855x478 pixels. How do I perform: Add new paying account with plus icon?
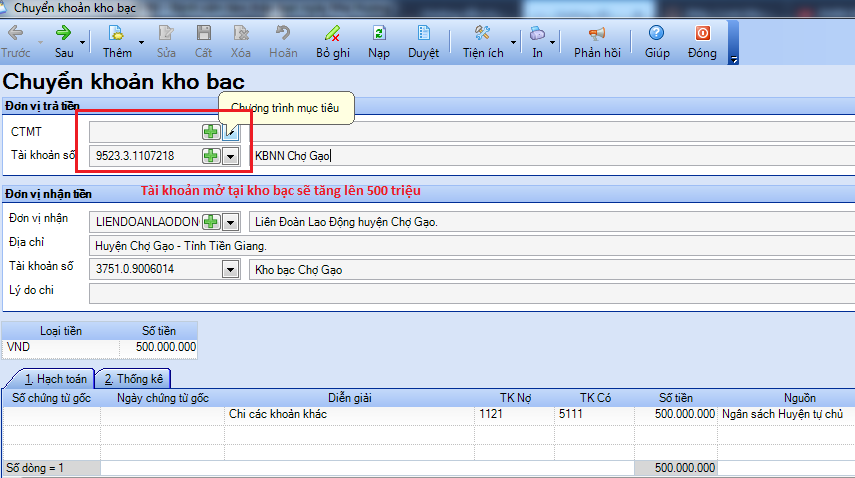210,156
